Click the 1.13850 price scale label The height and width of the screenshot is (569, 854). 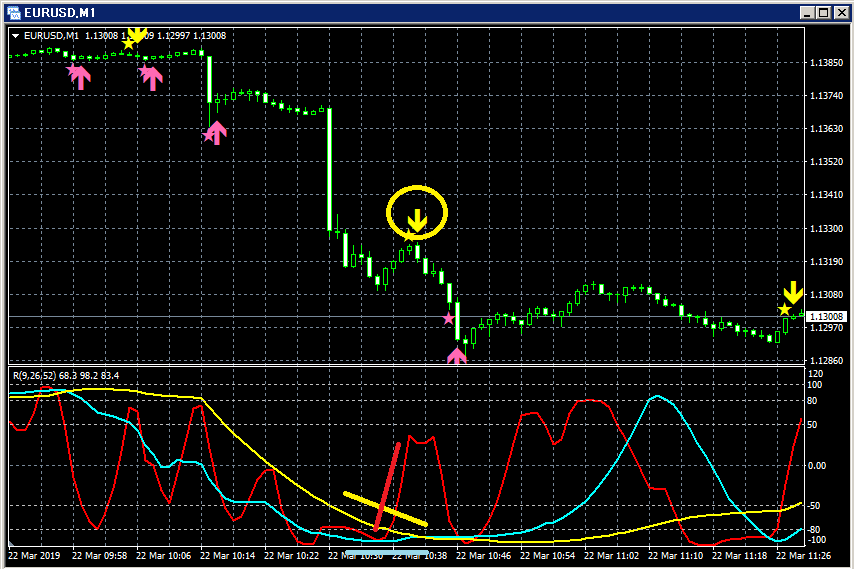826,63
